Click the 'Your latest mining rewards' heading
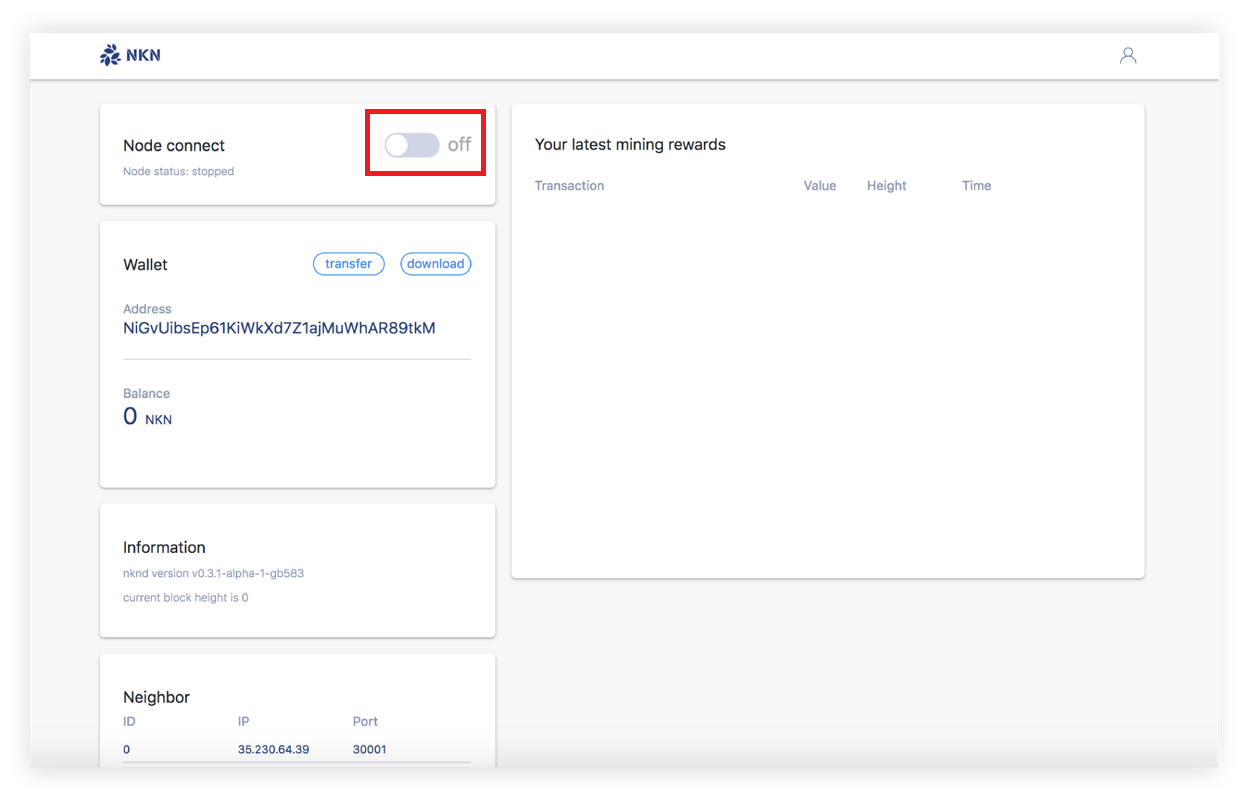 (630, 145)
